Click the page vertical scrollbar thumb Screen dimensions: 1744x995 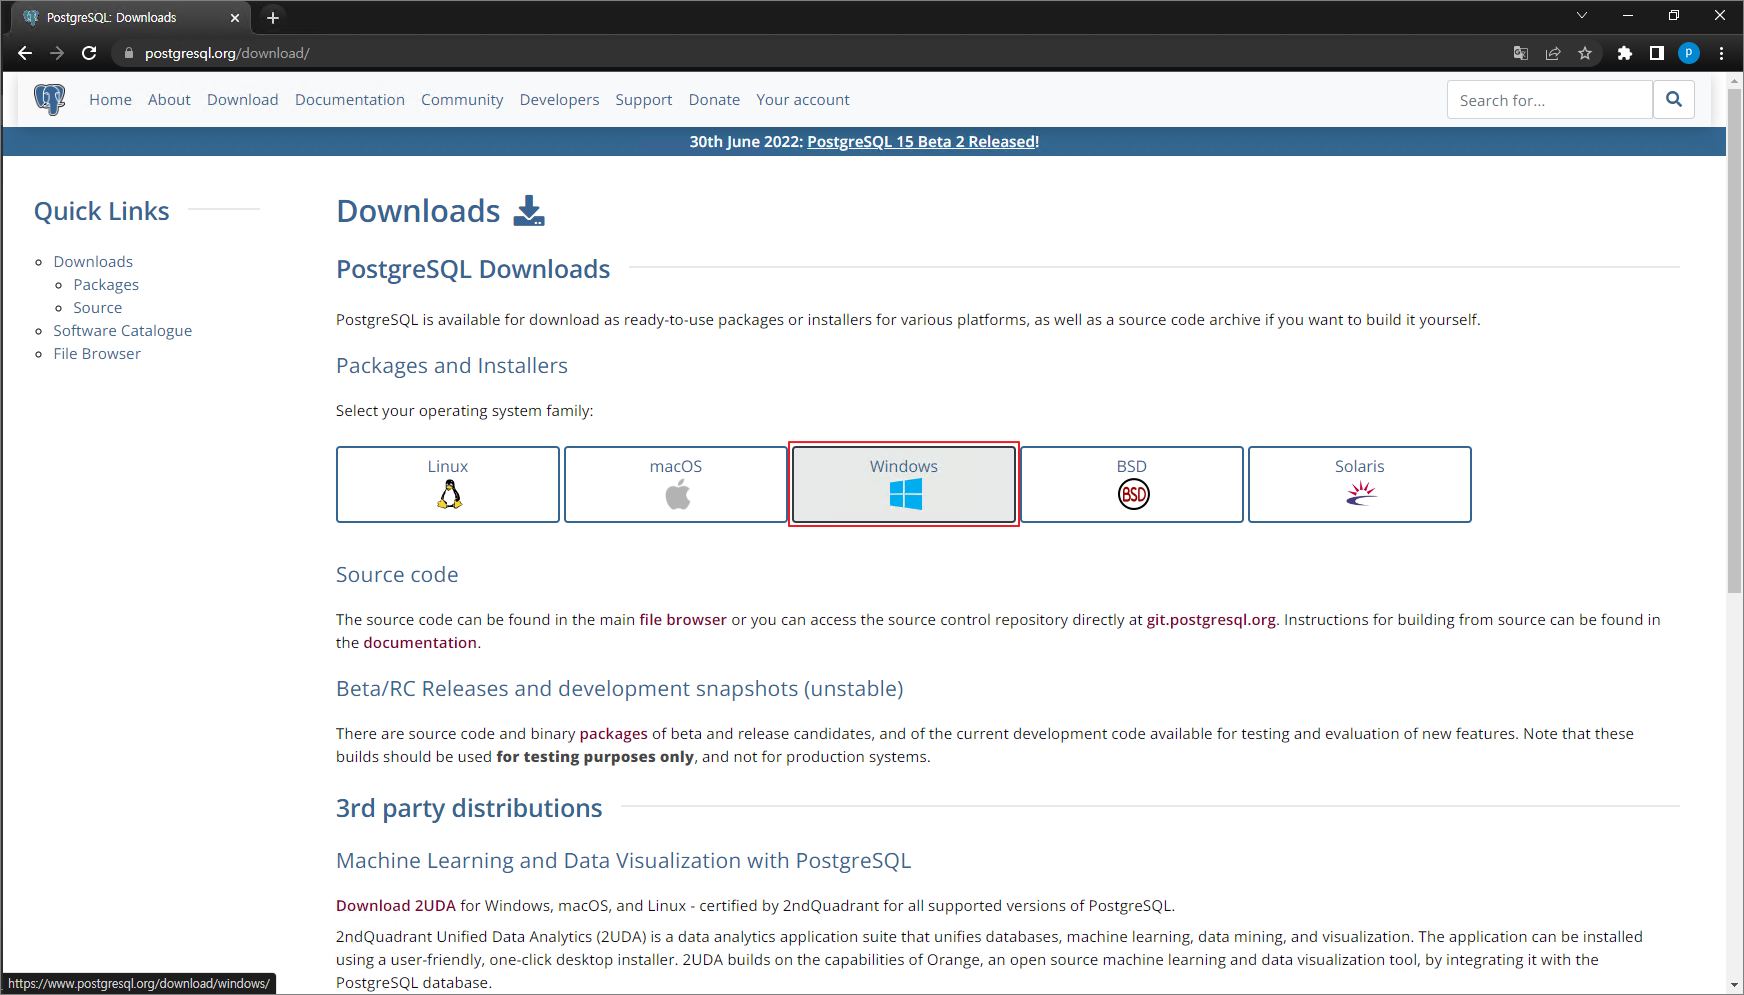[x=1735, y=340]
